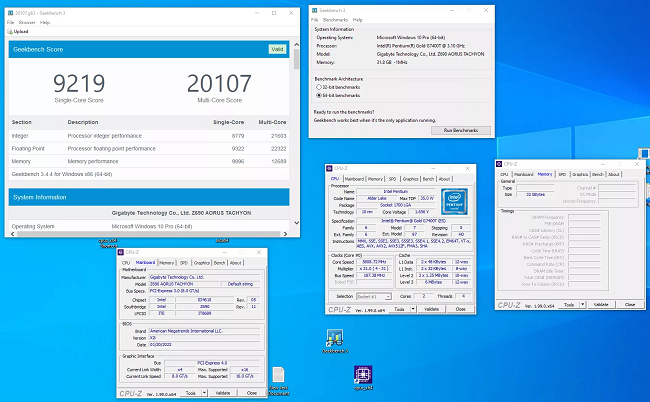Image resolution: width=650 pixels, height=402 pixels.
Task: Click the Run Benchmarks button
Action: point(461,130)
